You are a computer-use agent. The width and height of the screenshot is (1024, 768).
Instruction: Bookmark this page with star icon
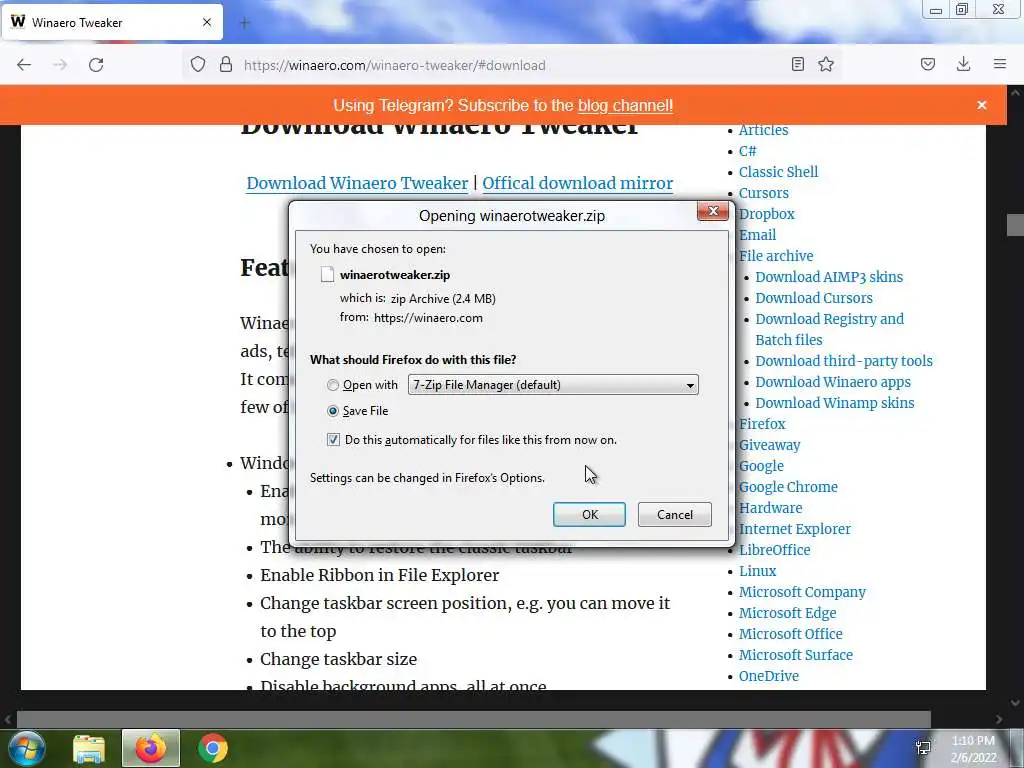tap(826, 65)
